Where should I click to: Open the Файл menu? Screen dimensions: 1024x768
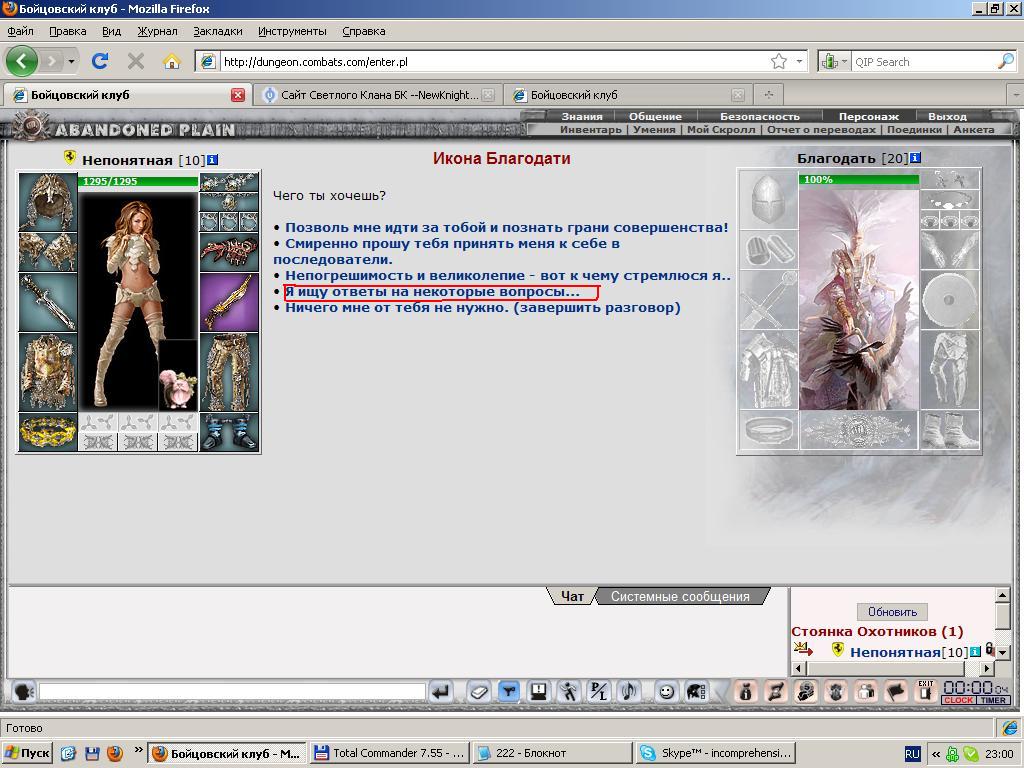coord(20,31)
